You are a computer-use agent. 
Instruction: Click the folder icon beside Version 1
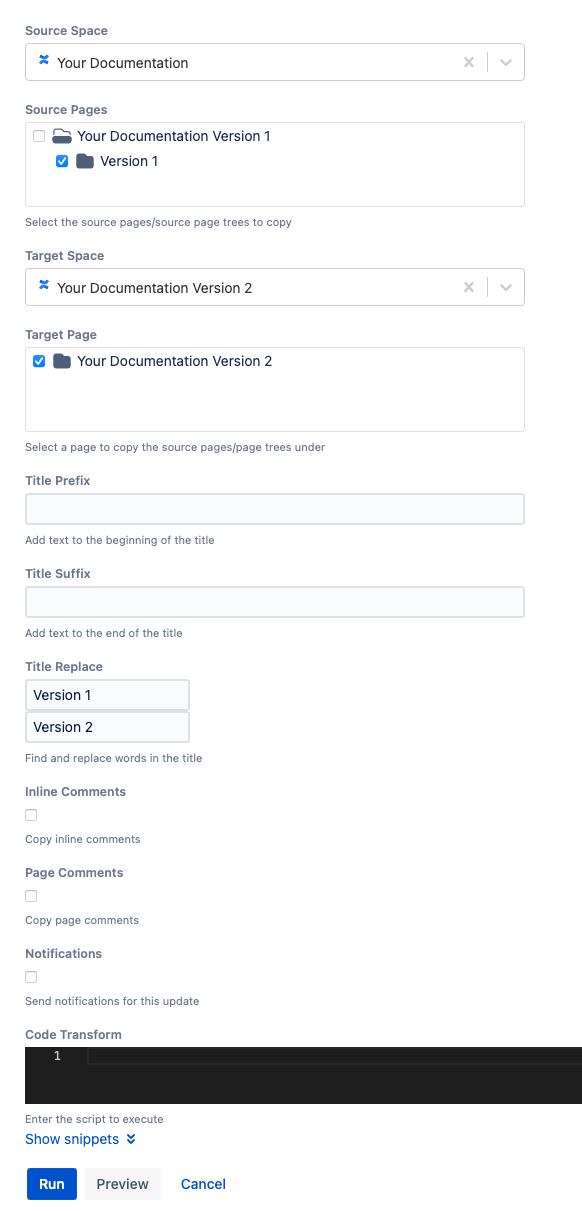[85, 161]
